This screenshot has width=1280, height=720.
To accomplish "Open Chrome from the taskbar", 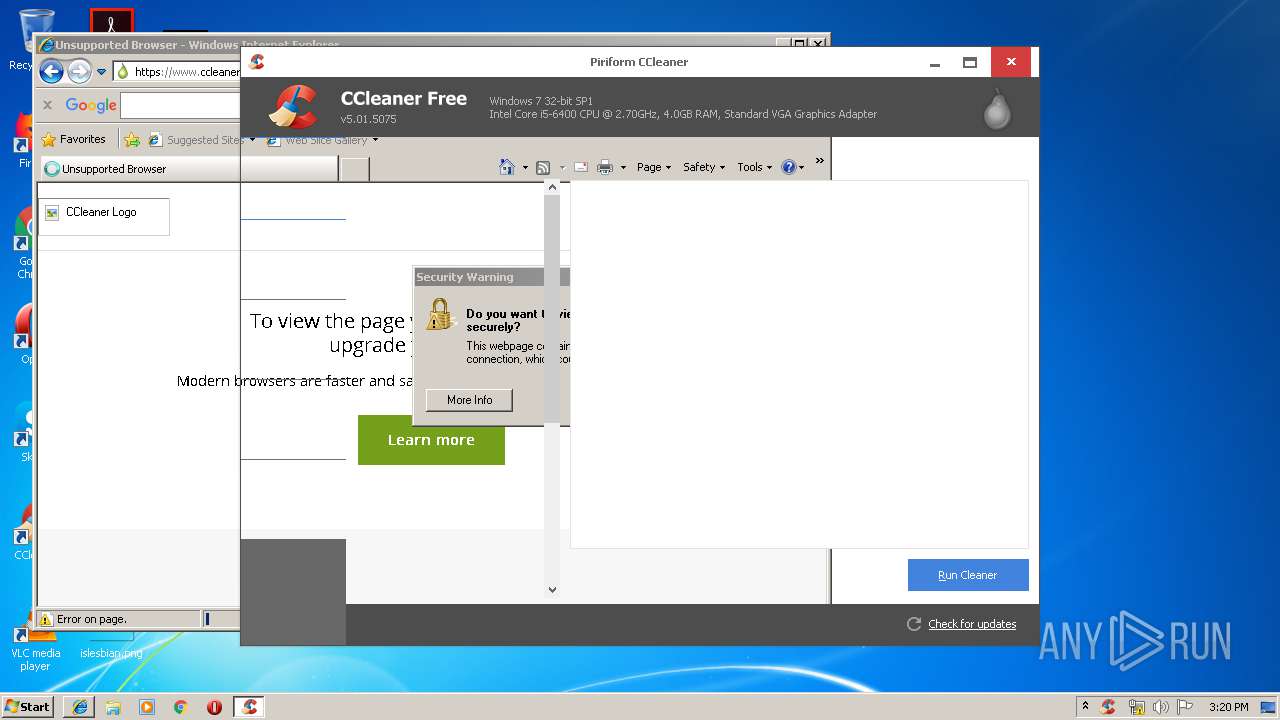I will click(x=180, y=707).
